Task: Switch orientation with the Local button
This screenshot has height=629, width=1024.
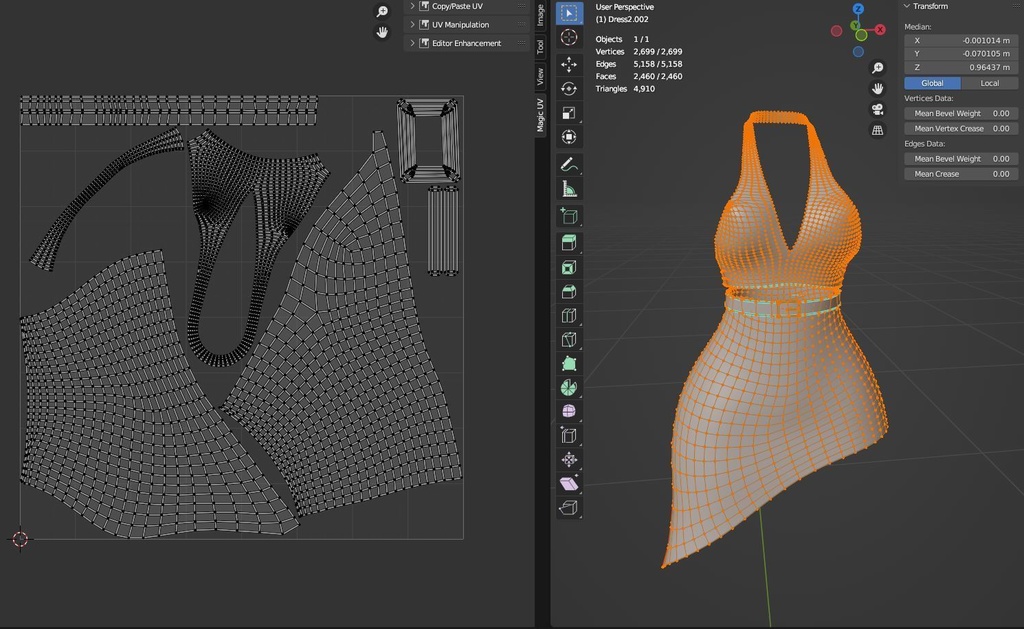Action: coord(990,83)
